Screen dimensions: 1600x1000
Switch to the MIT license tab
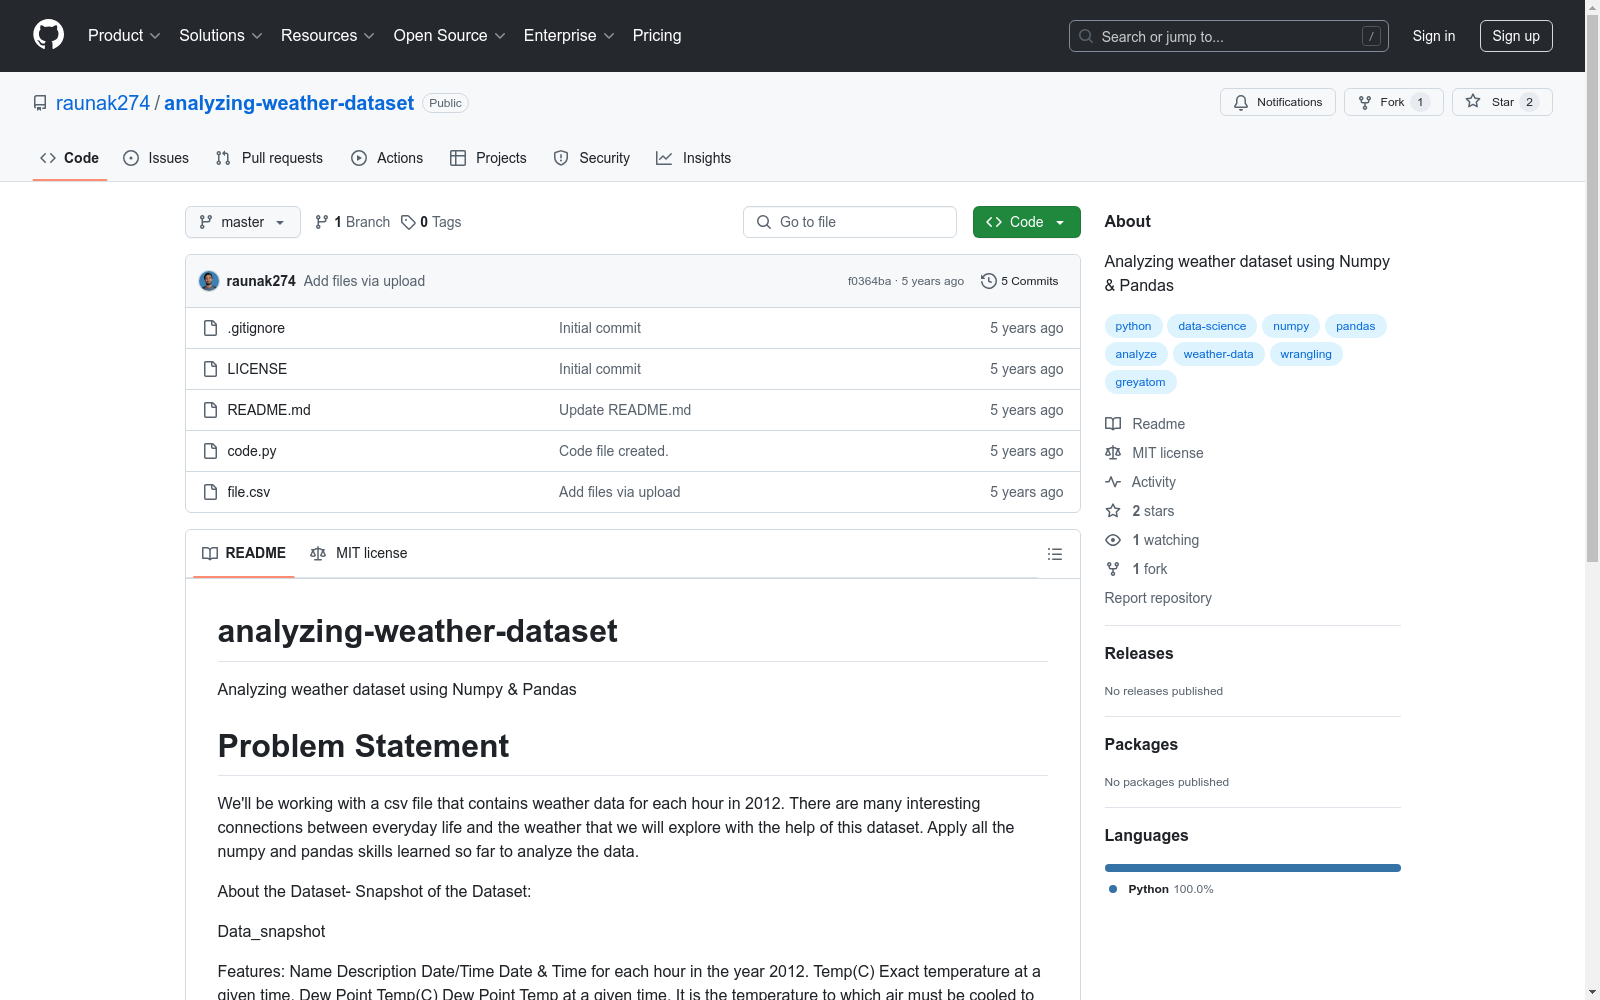click(359, 553)
